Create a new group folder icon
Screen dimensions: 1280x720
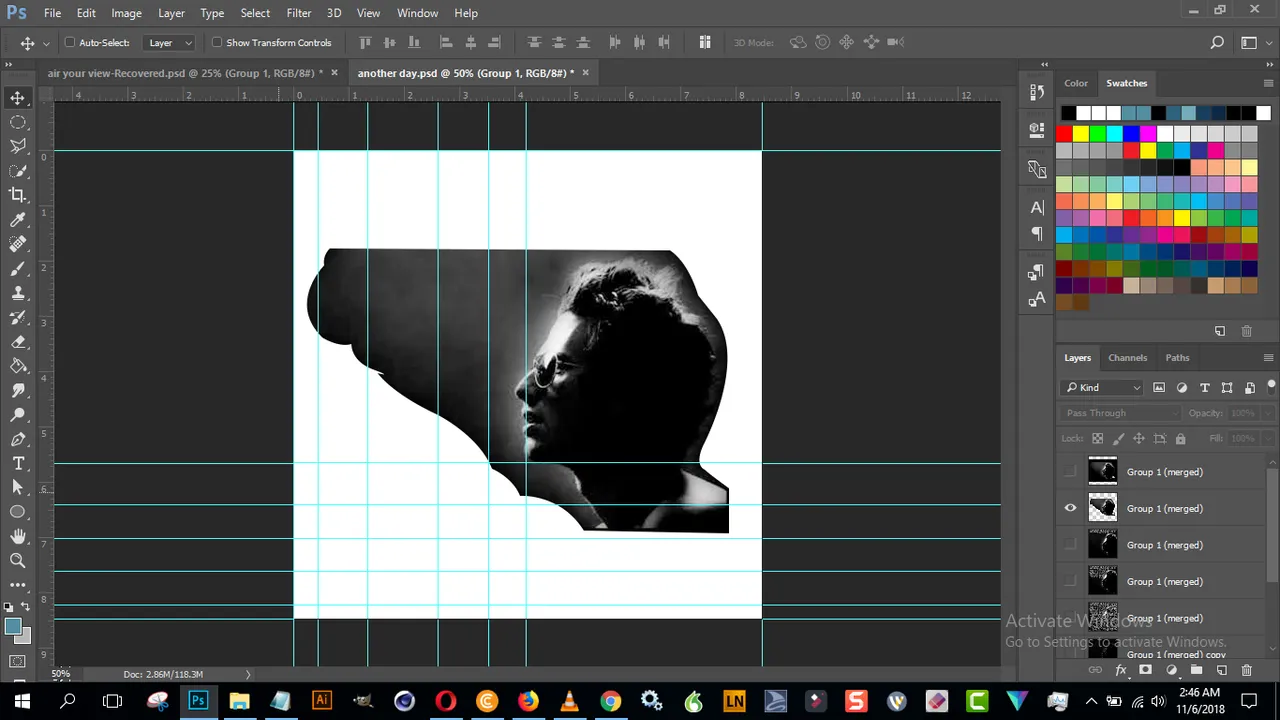[1196, 670]
